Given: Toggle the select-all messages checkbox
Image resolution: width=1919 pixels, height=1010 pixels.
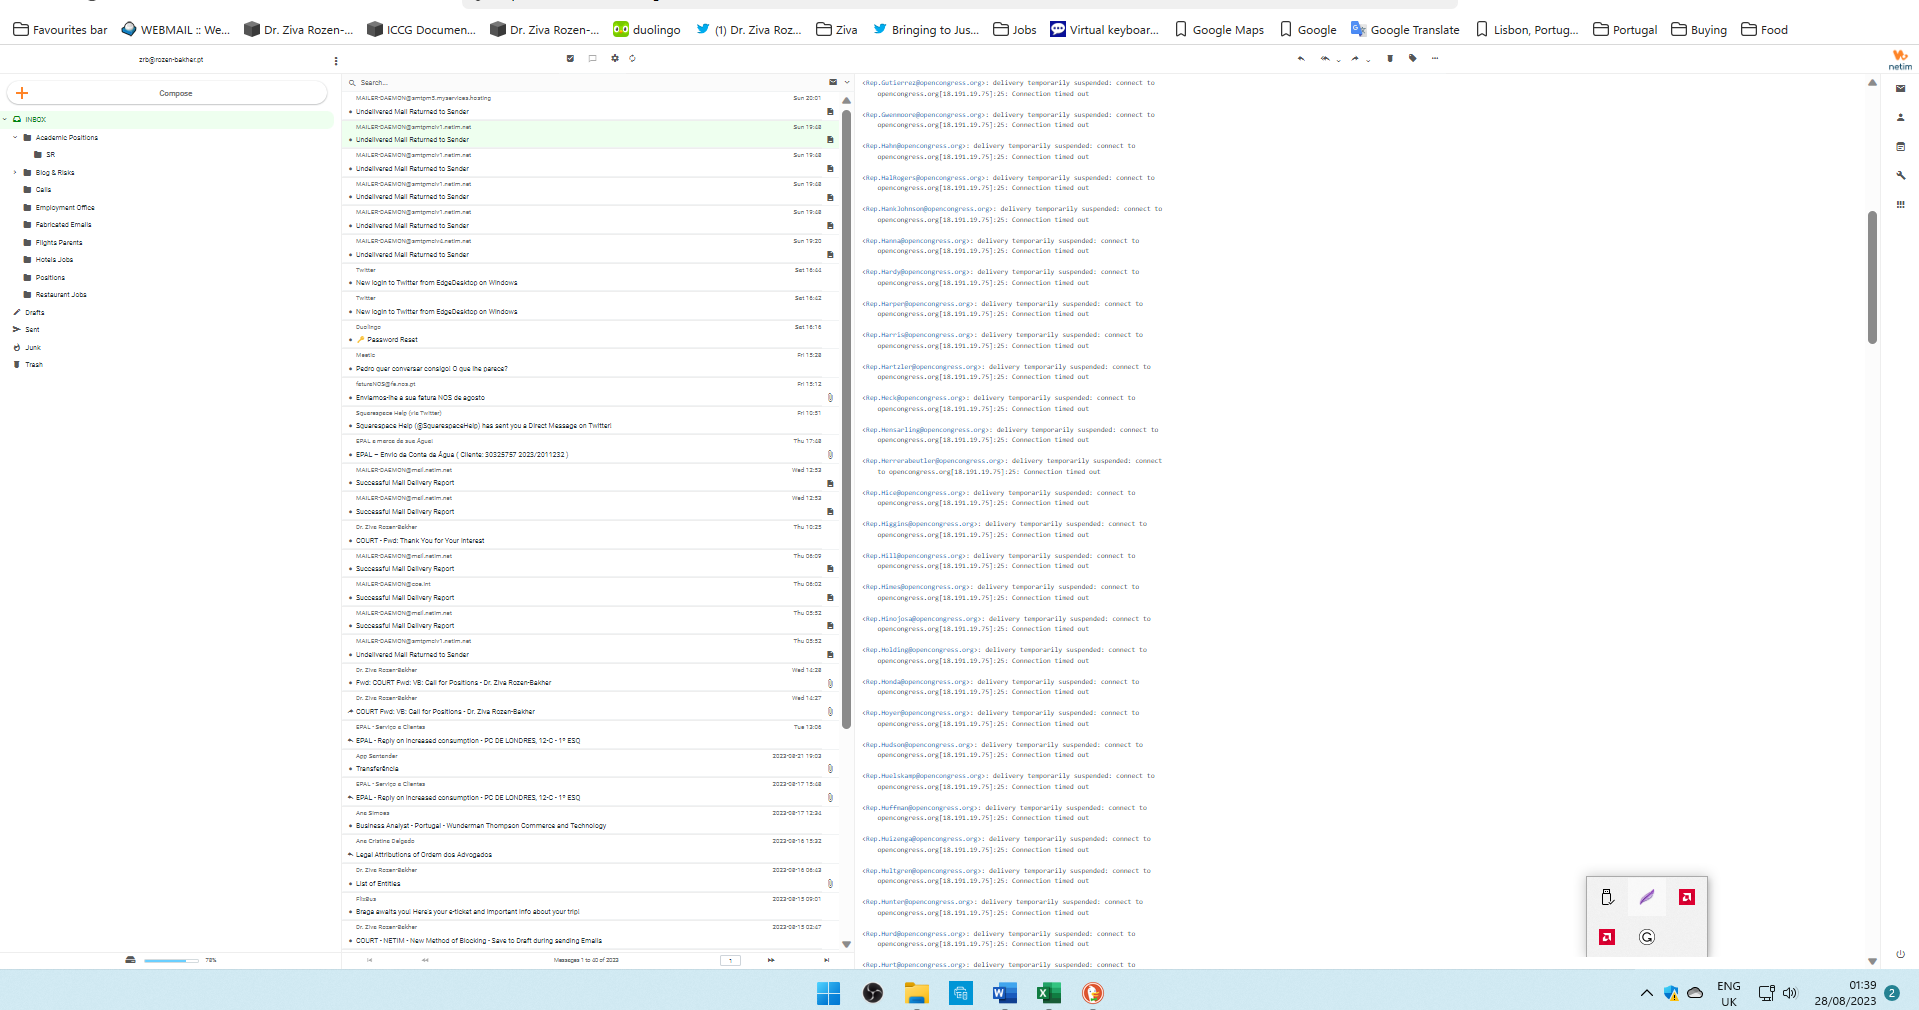Looking at the screenshot, I should 570,58.
